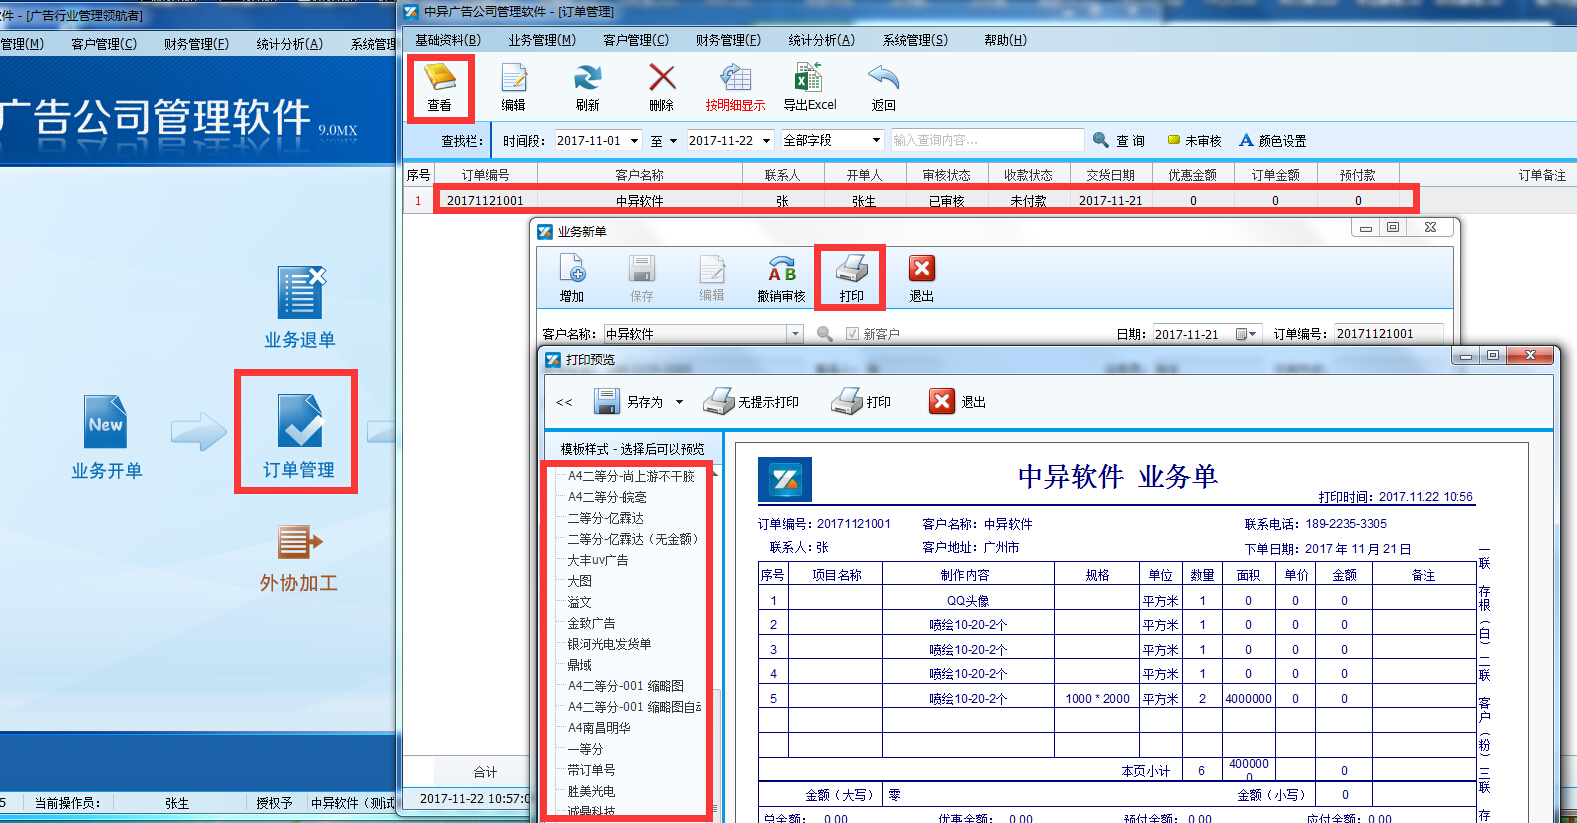Open the 日期 2017-11-21 date picker
Viewport: 1577px width, 823px height.
(1245, 334)
